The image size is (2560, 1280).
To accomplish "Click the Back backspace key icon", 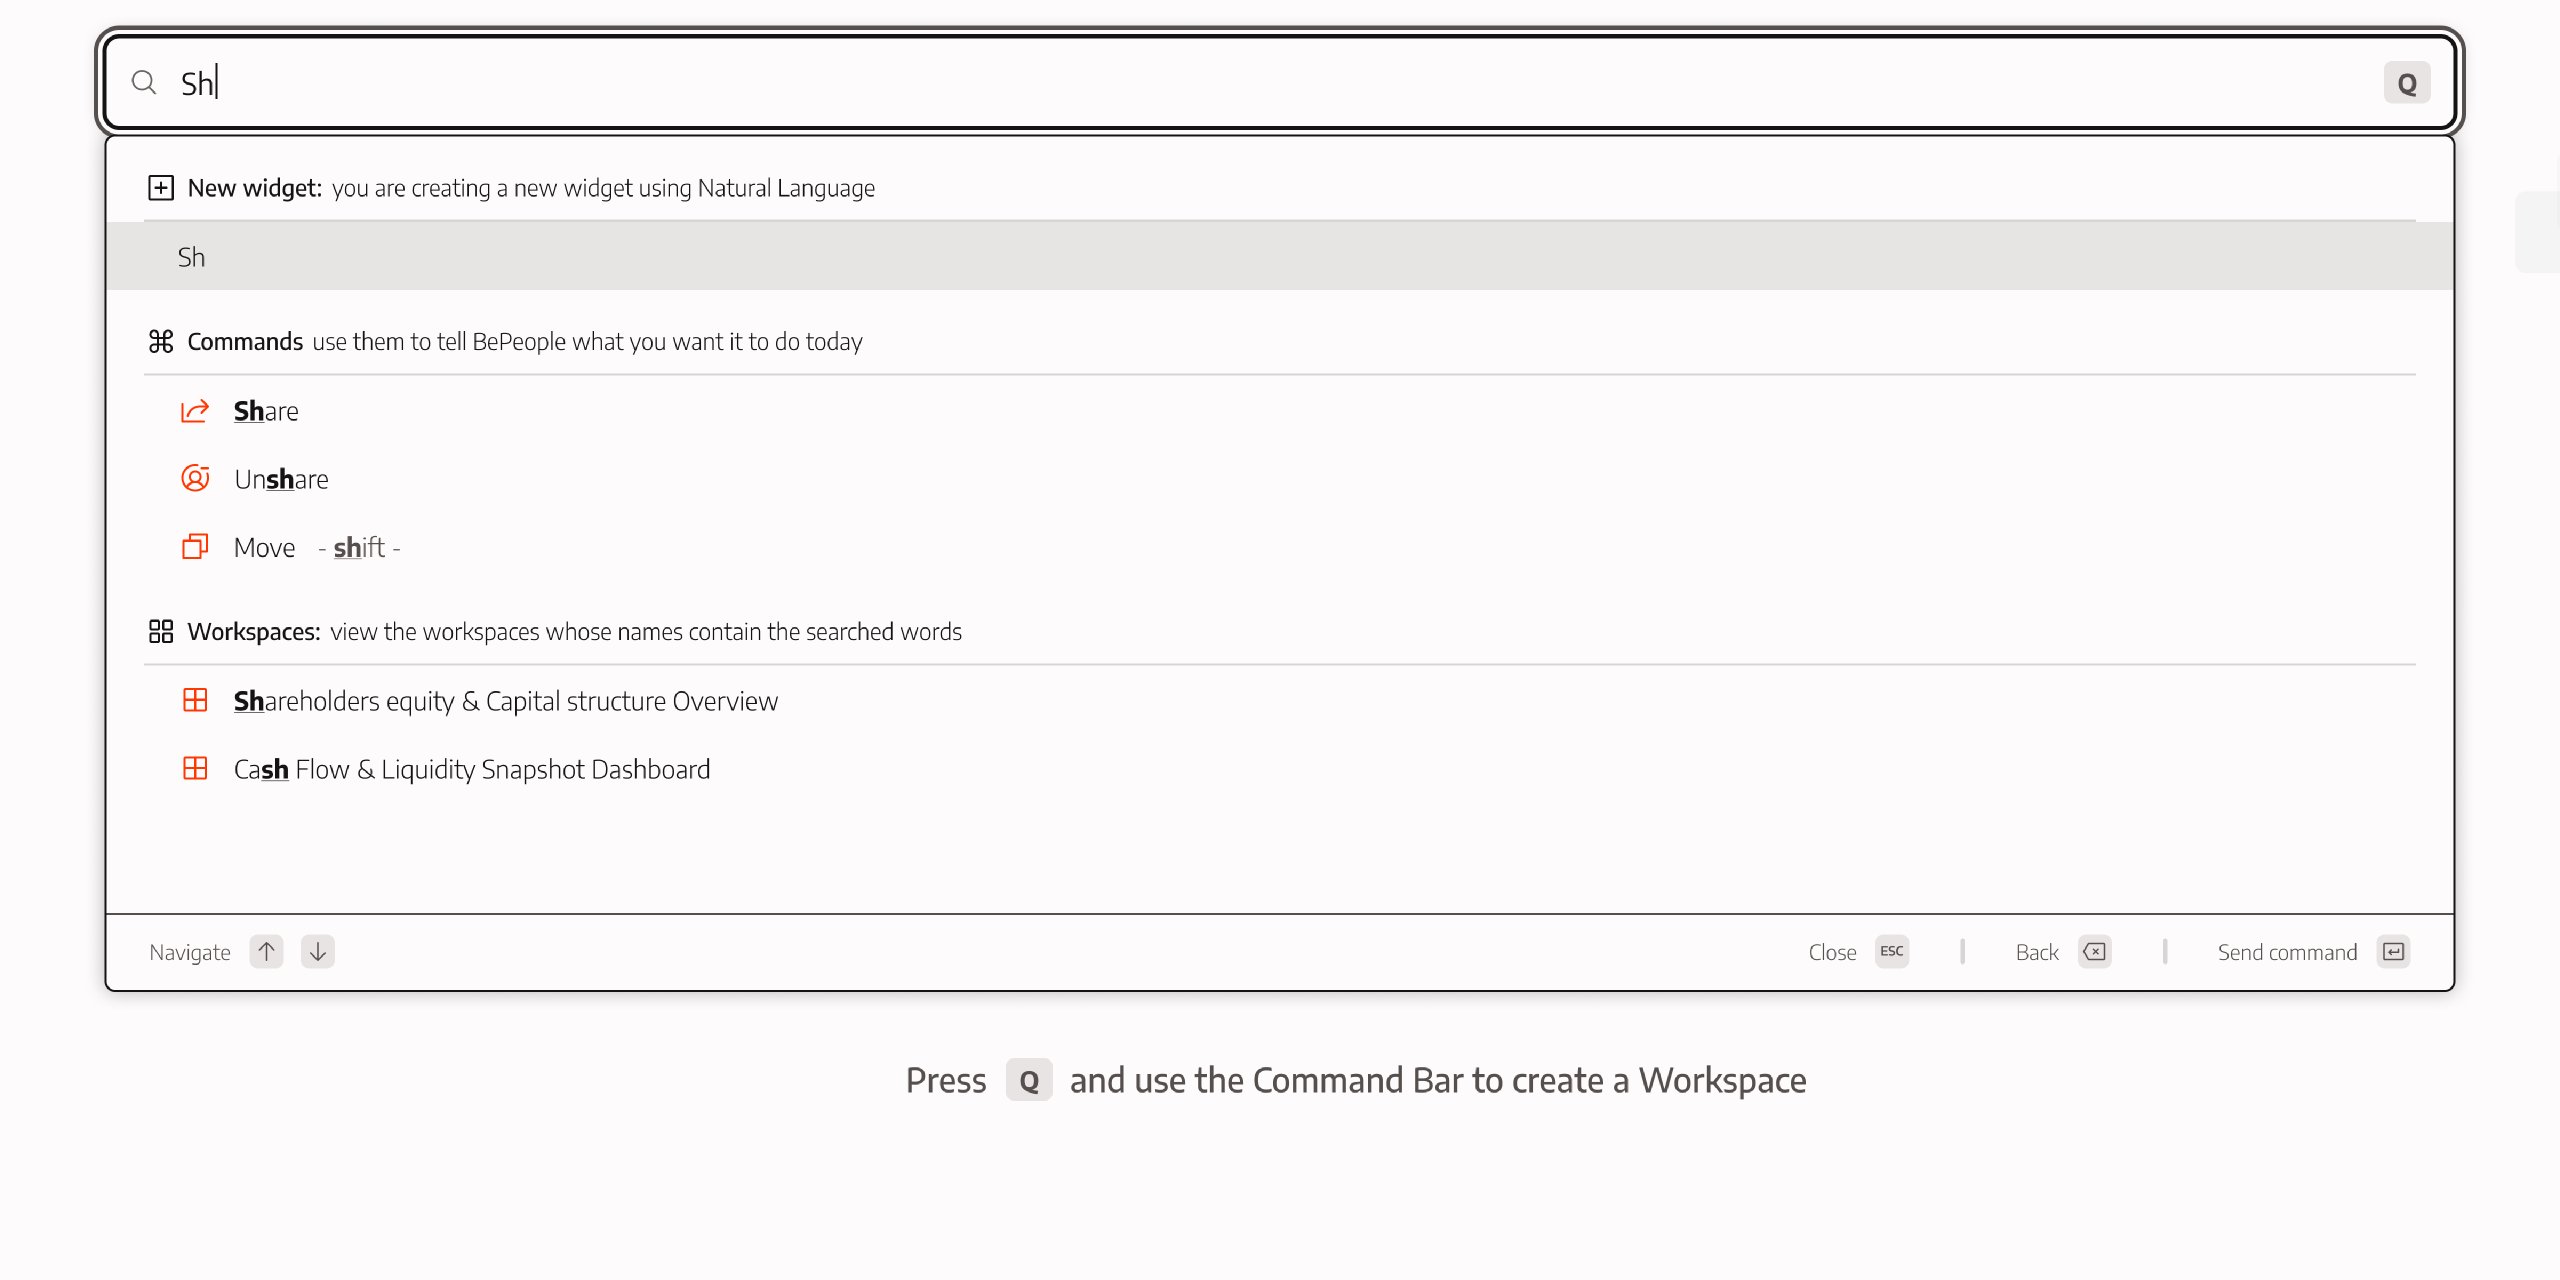I will coord(2095,951).
